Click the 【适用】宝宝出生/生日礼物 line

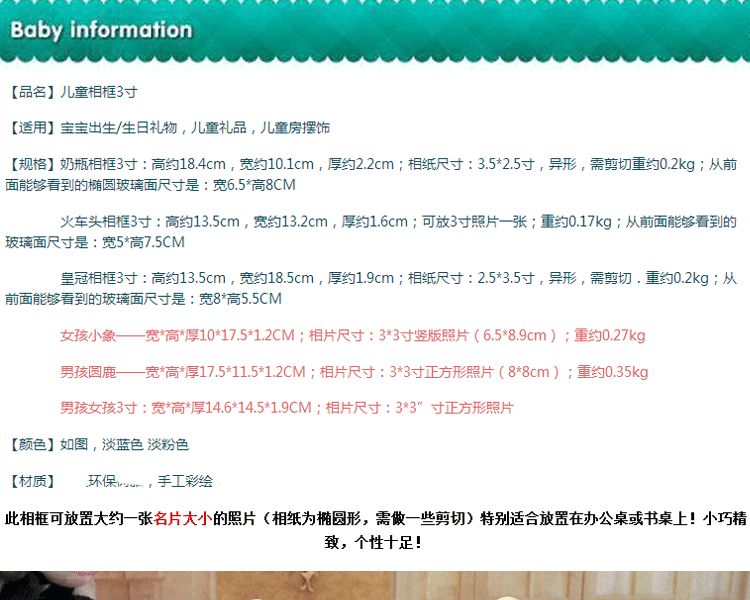(x=168, y=128)
